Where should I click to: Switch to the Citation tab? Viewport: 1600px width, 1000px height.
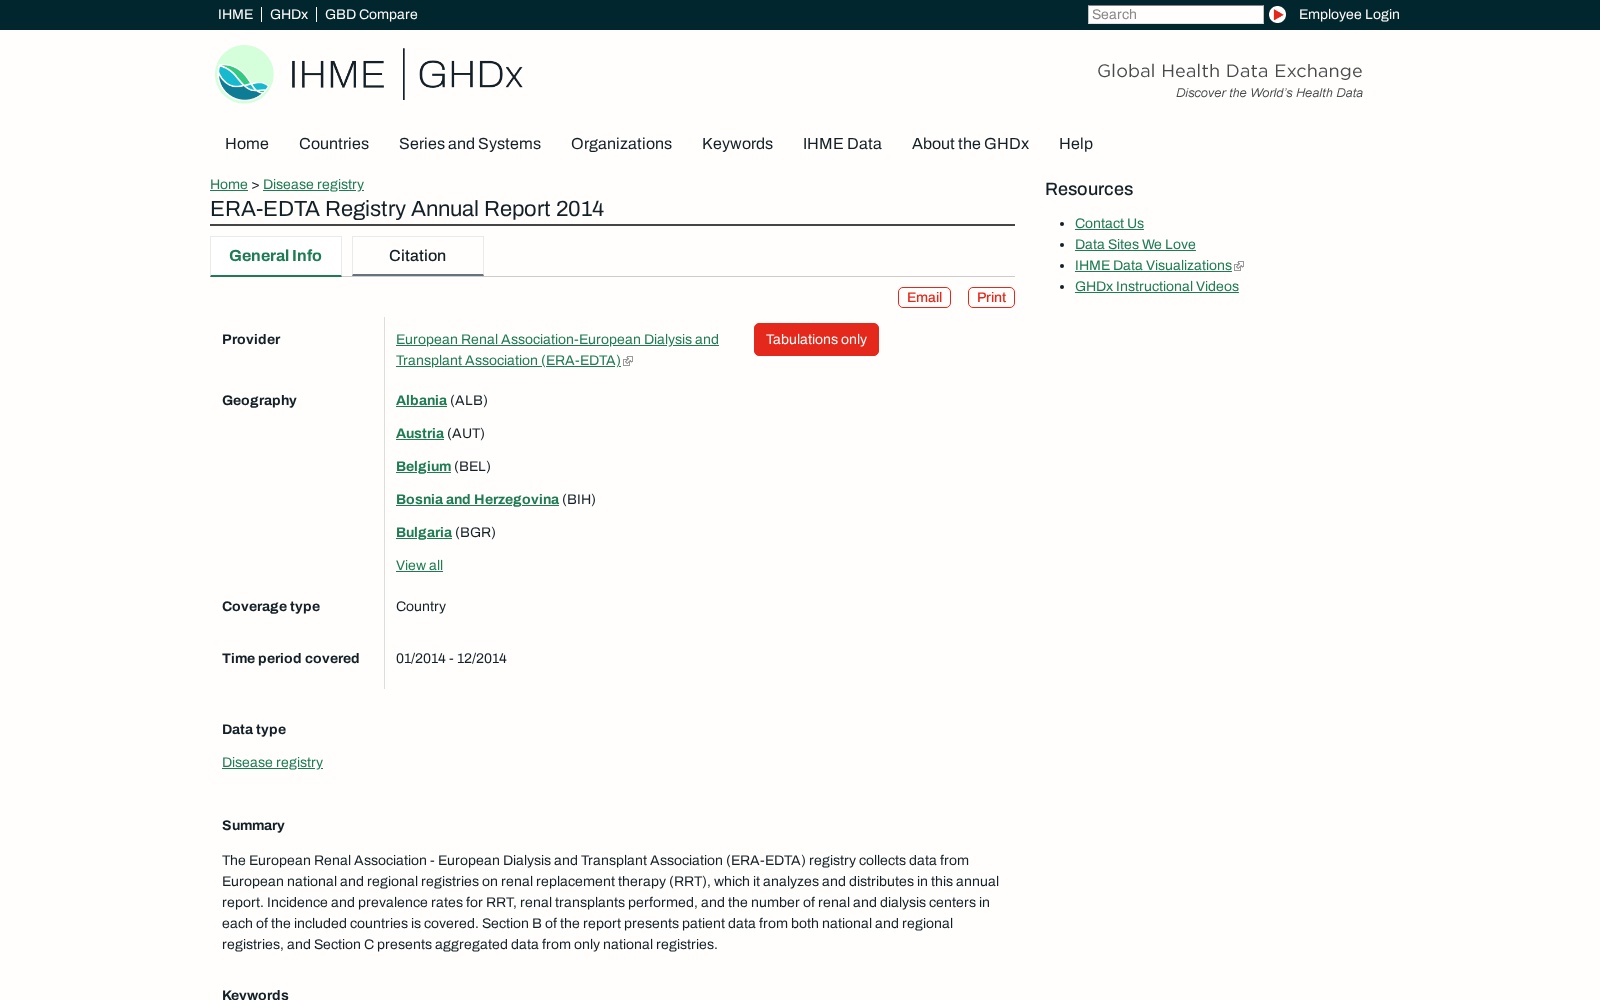(x=418, y=256)
